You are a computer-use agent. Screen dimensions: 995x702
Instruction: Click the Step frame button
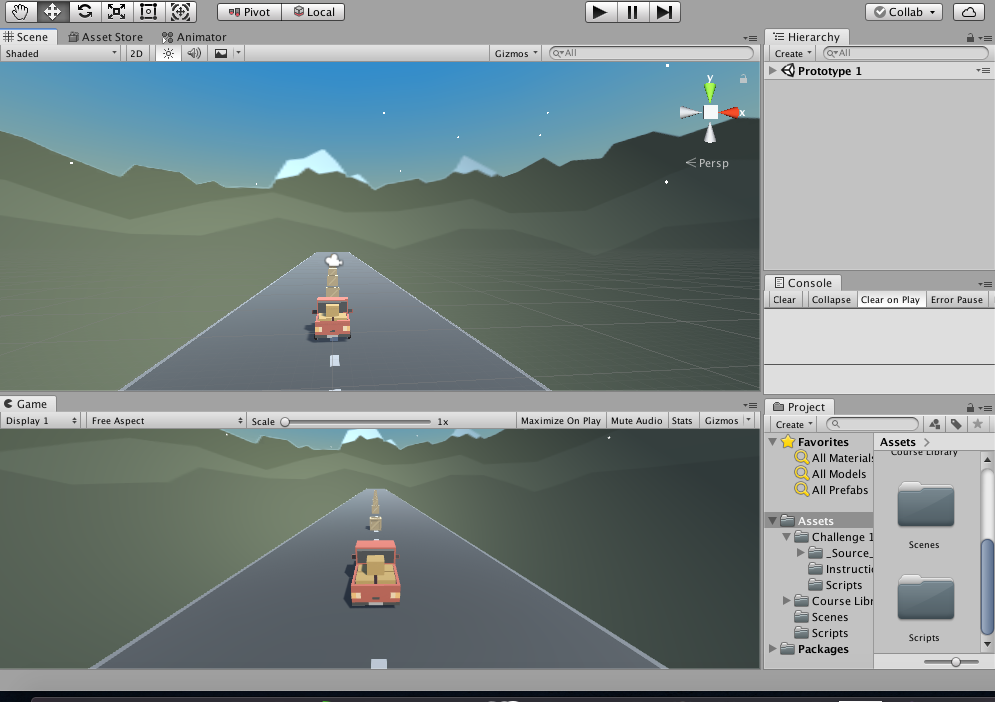pos(667,12)
